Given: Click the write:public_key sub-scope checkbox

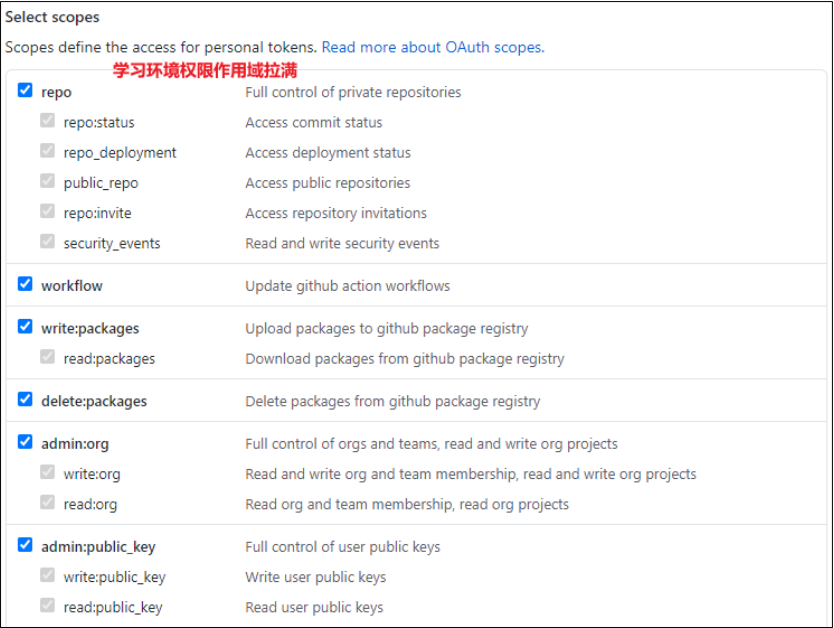Looking at the screenshot, I should click(47, 576).
